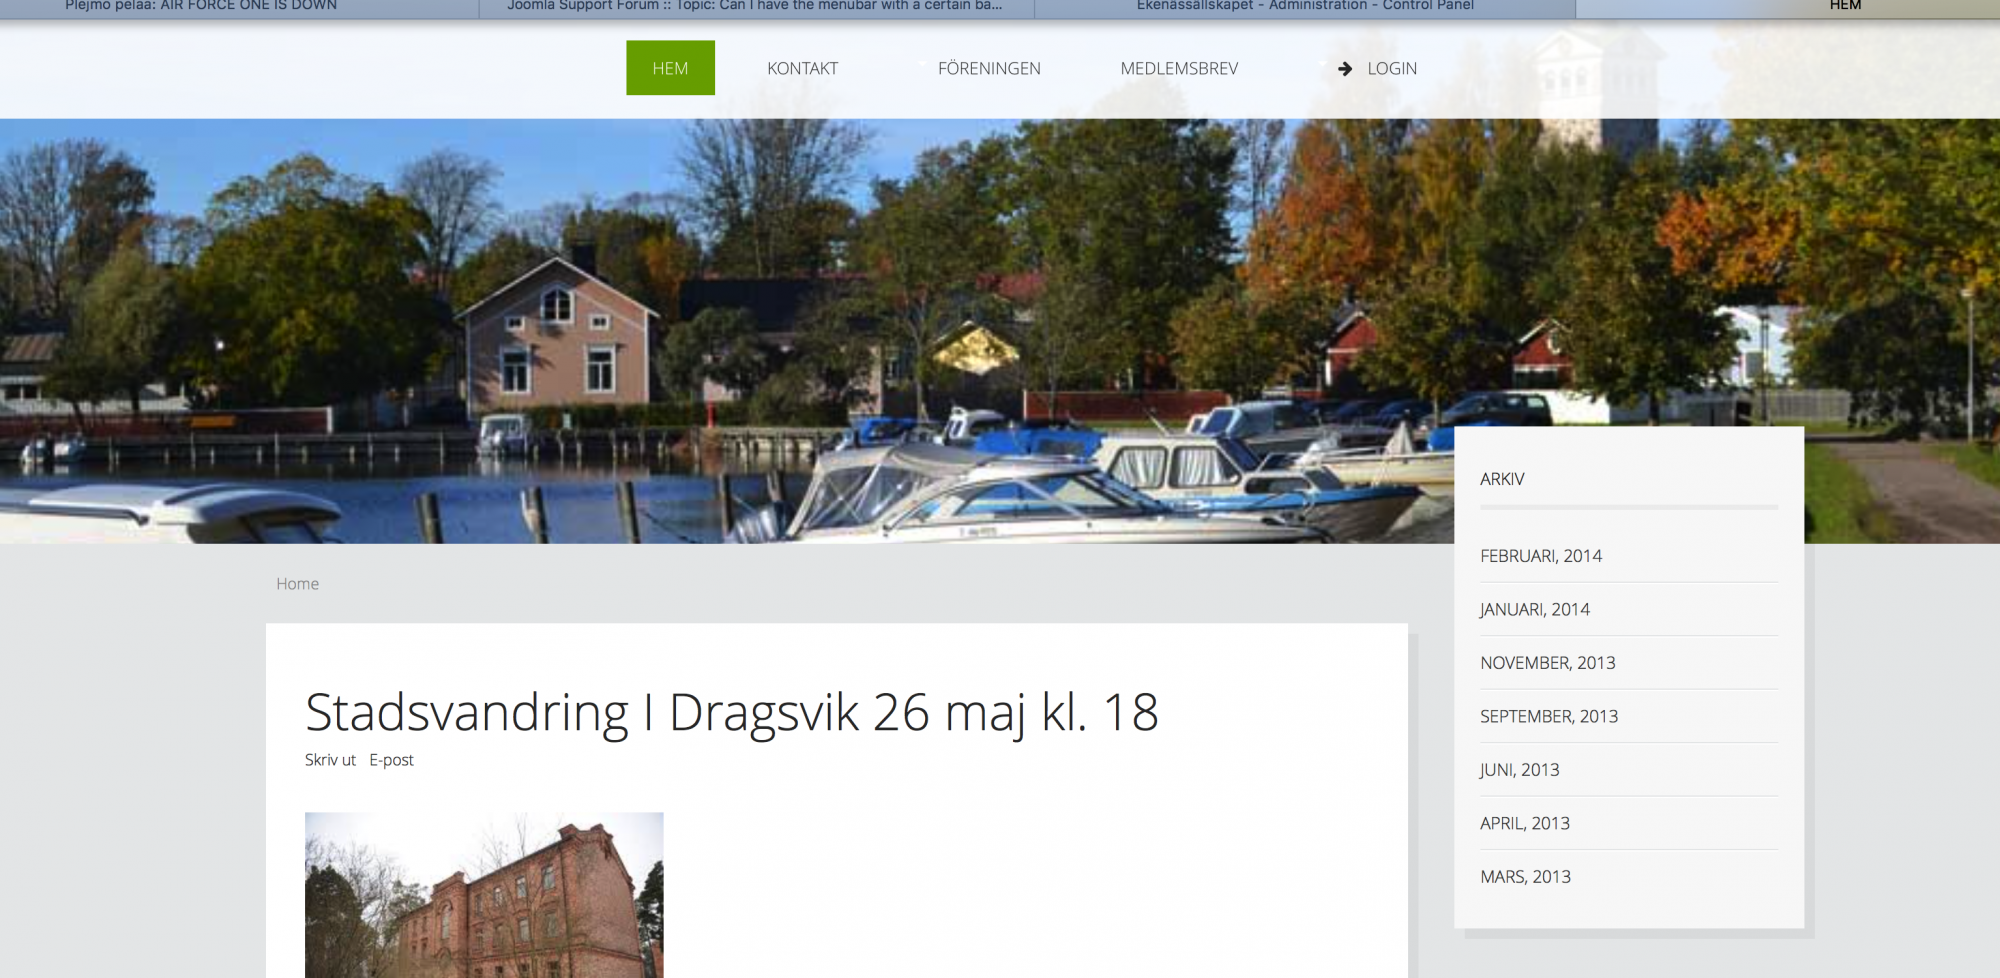
Task: Open the Stadsvandring I Dragsvik article title
Action: point(732,712)
